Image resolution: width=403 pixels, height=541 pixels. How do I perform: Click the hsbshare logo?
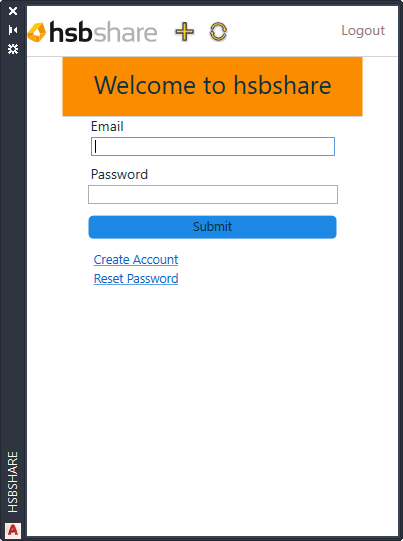pyautogui.click(x=92, y=32)
